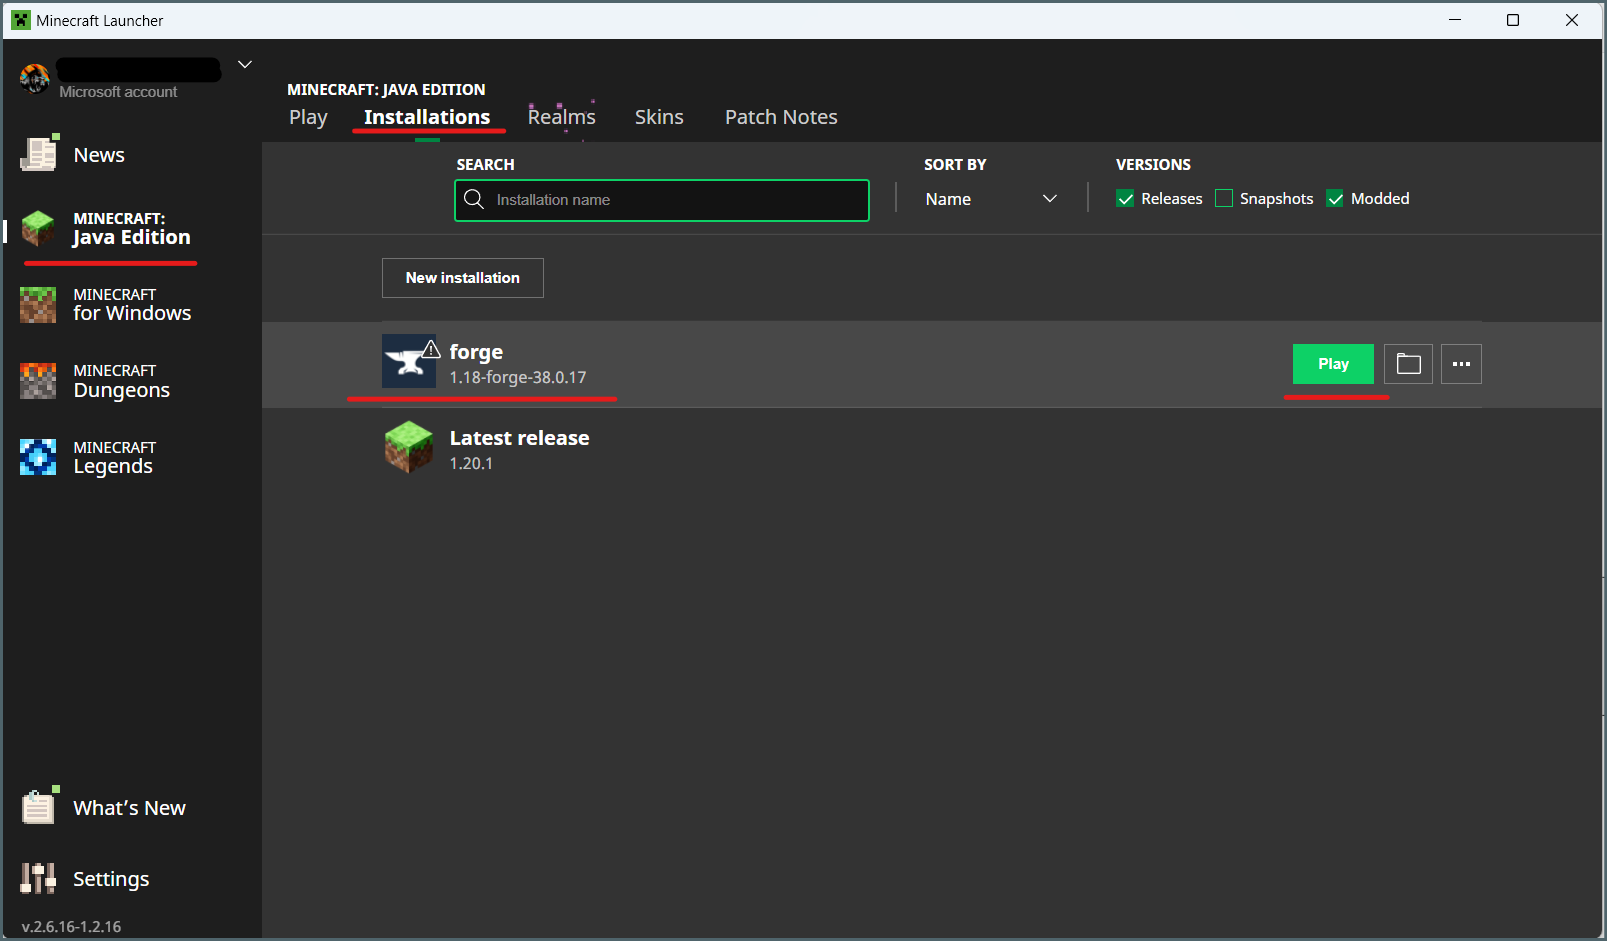Click the forge installation name text

pyautogui.click(x=476, y=352)
